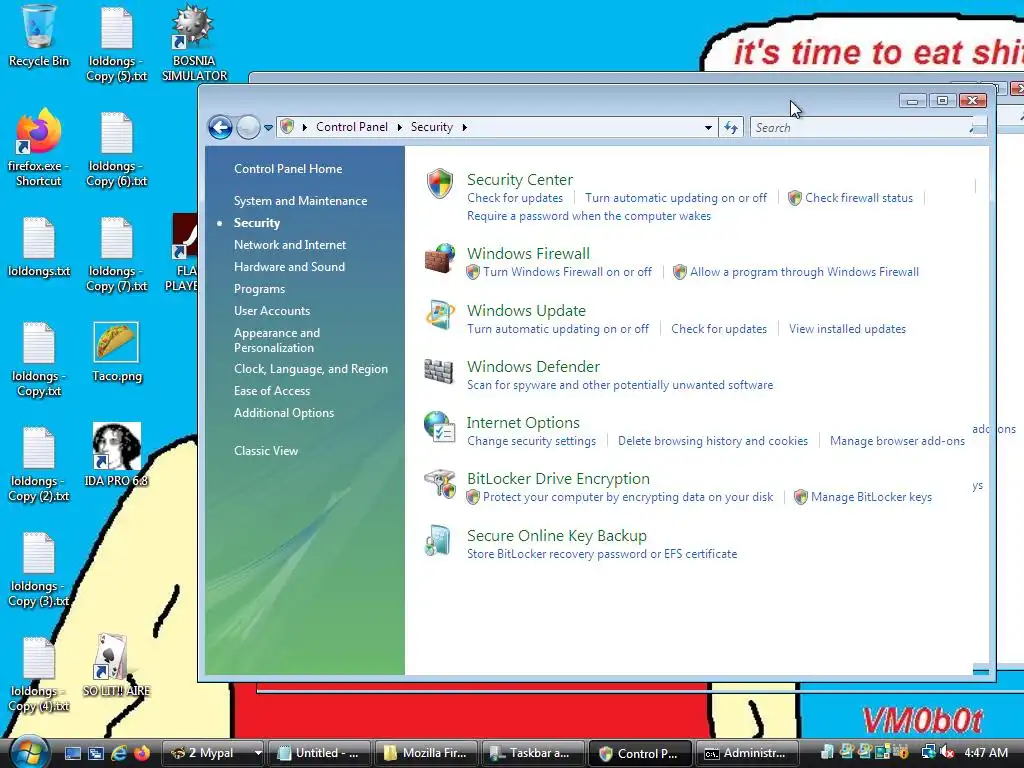This screenshot has height=768, width=1024.
Task: Select loldongs.txt on the desktop
Action: (39, 247)
